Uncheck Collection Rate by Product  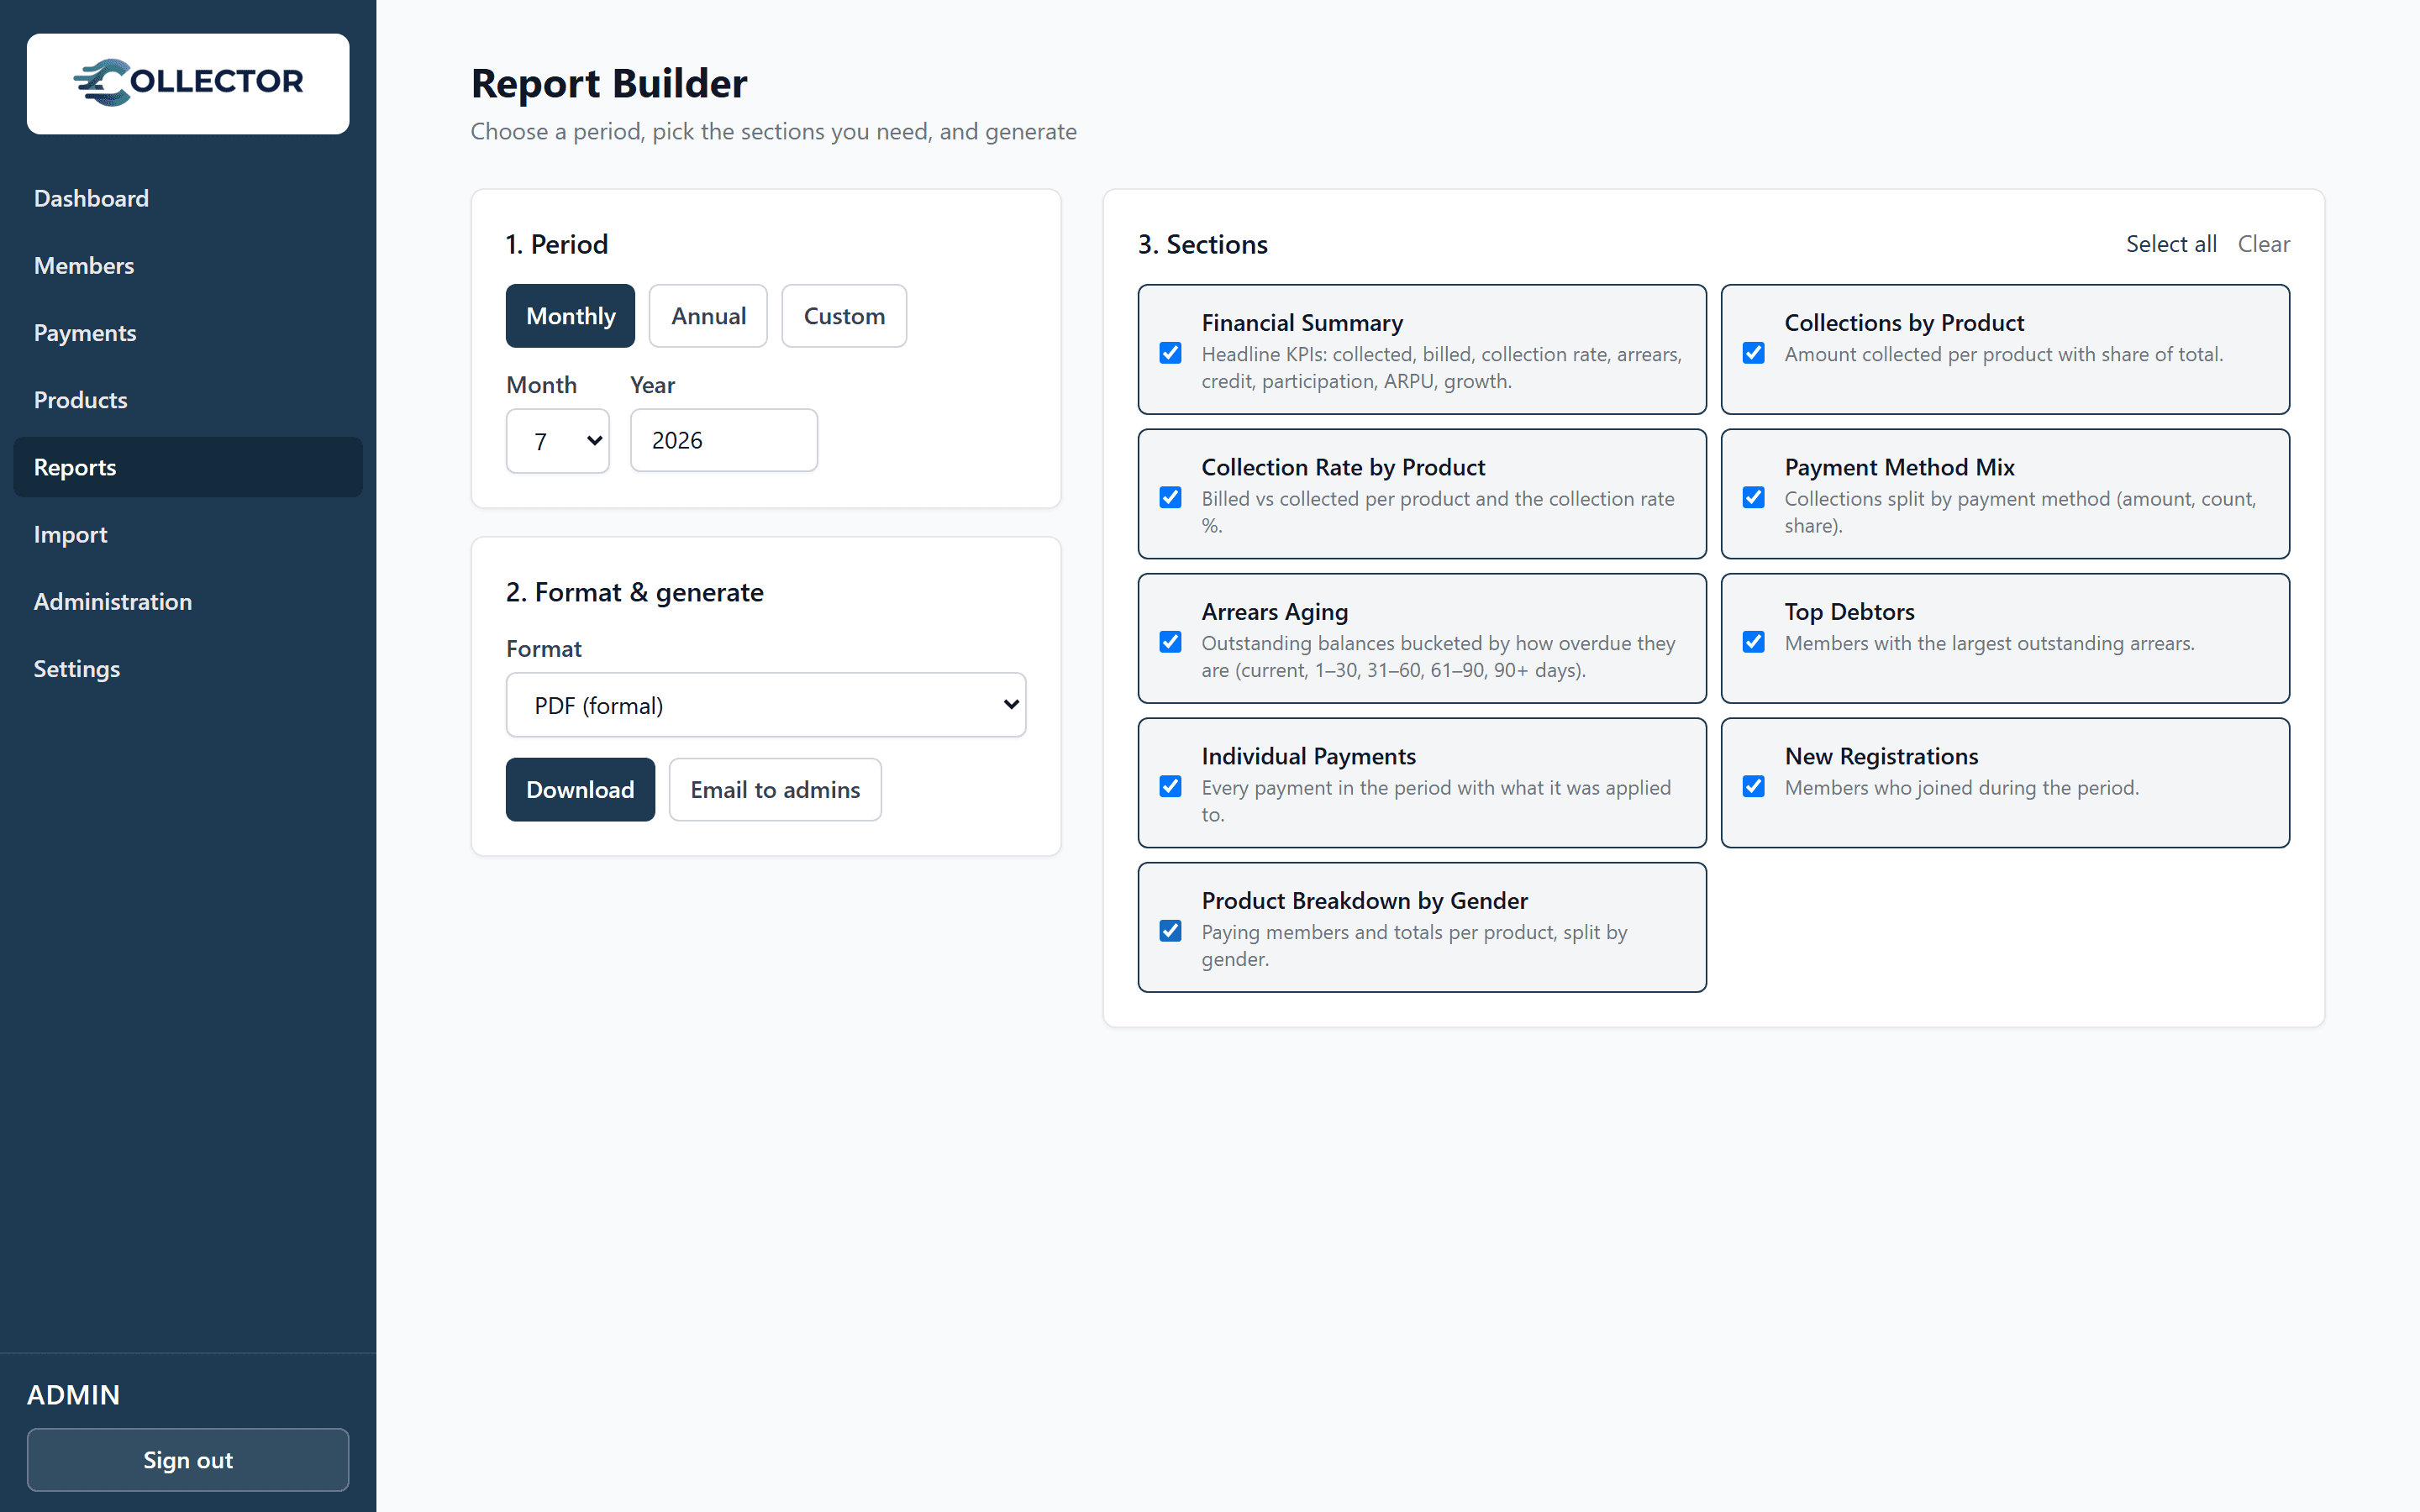pos(1170,497)
